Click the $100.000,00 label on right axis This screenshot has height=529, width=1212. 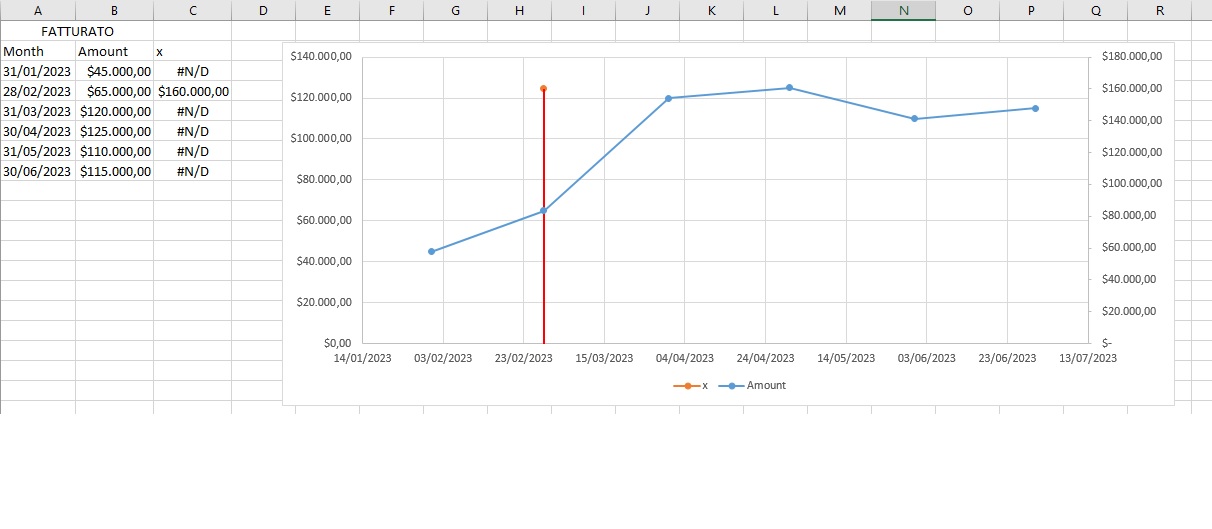point(1132,183)
